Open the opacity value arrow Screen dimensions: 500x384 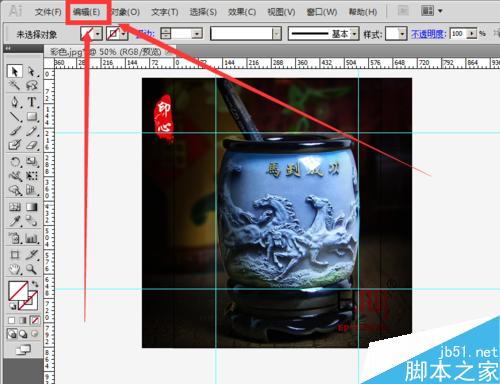pyautogui.click(x=472, y=34)
